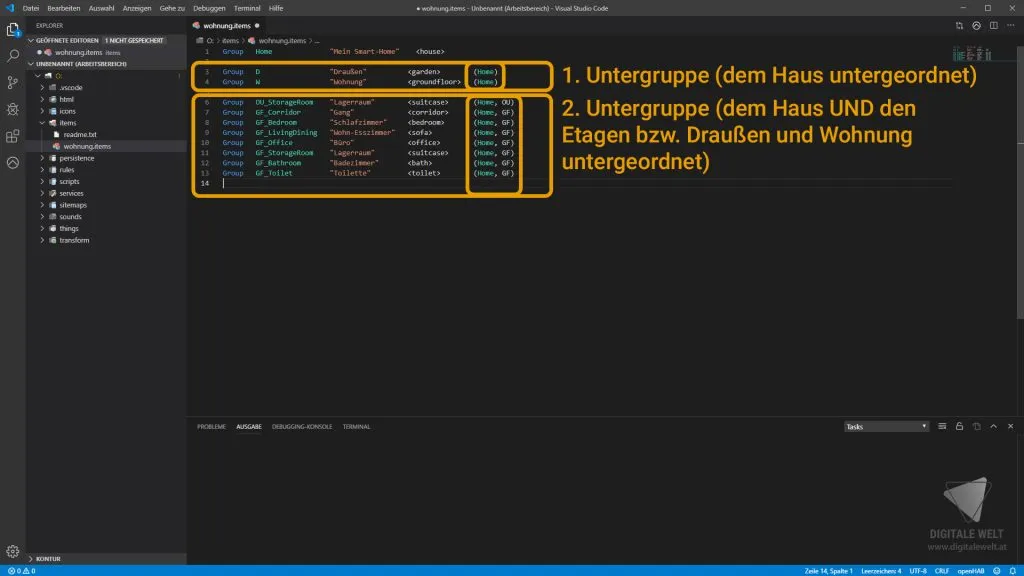This screenshot has height=576, width=1024.
Task: Collapse the Unbenannt (Arbeitsbereich) section
Action: (31, 64)
